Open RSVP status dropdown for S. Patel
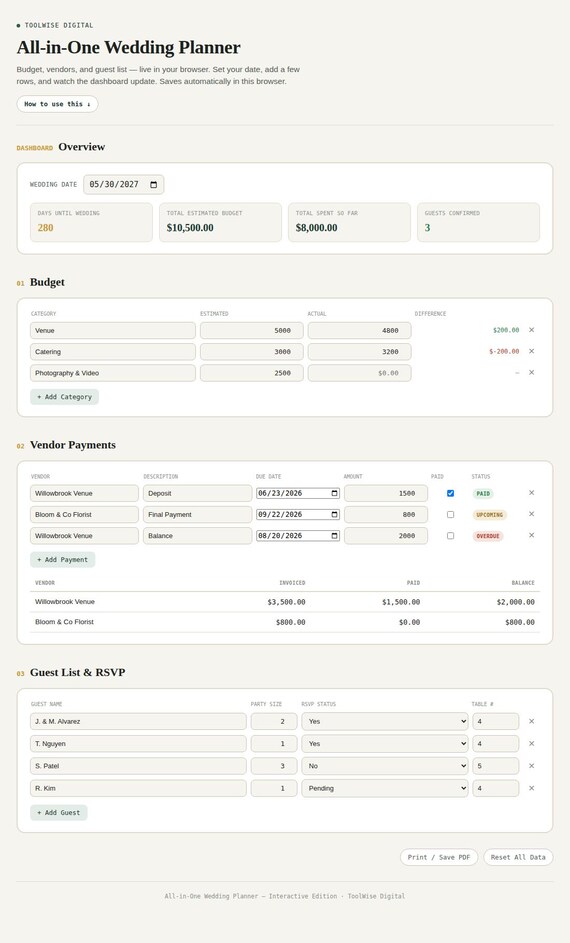The width and height of the screenshot is (570, 943). 385,766
